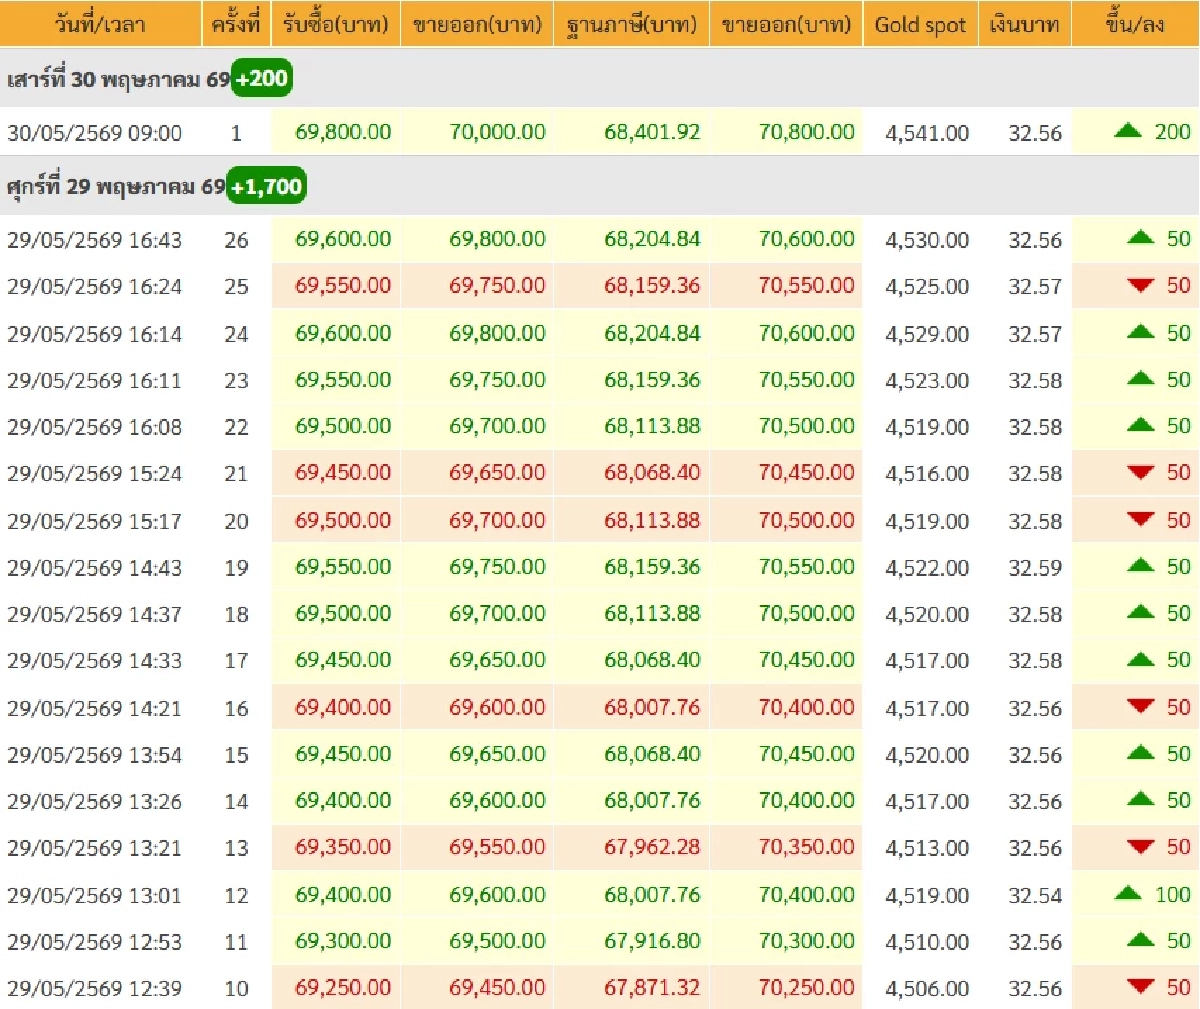Click the timestamp 29/05/2569 15:17
The image size is (1200, 1009).
coord(94,521)
